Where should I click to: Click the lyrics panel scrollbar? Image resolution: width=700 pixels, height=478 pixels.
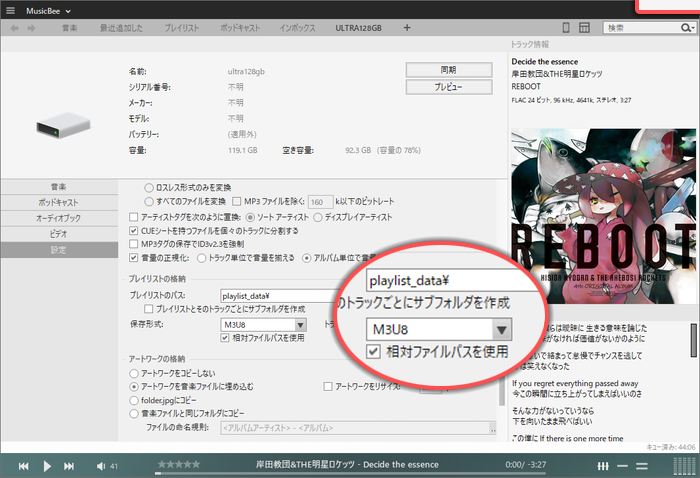(694, 340)
